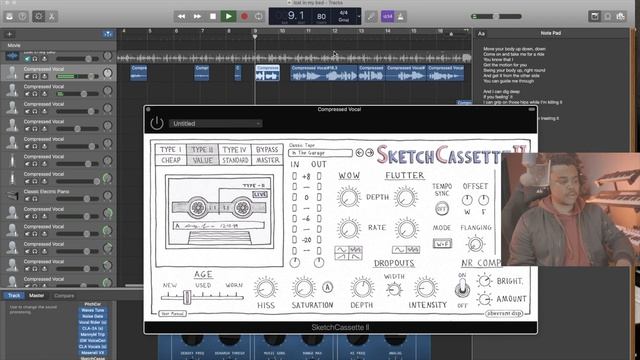The width and height of the screenshot is (640, 360).
Task: Start recording with the red Record button
Action: pyautogui.click(x=244, y=16)
